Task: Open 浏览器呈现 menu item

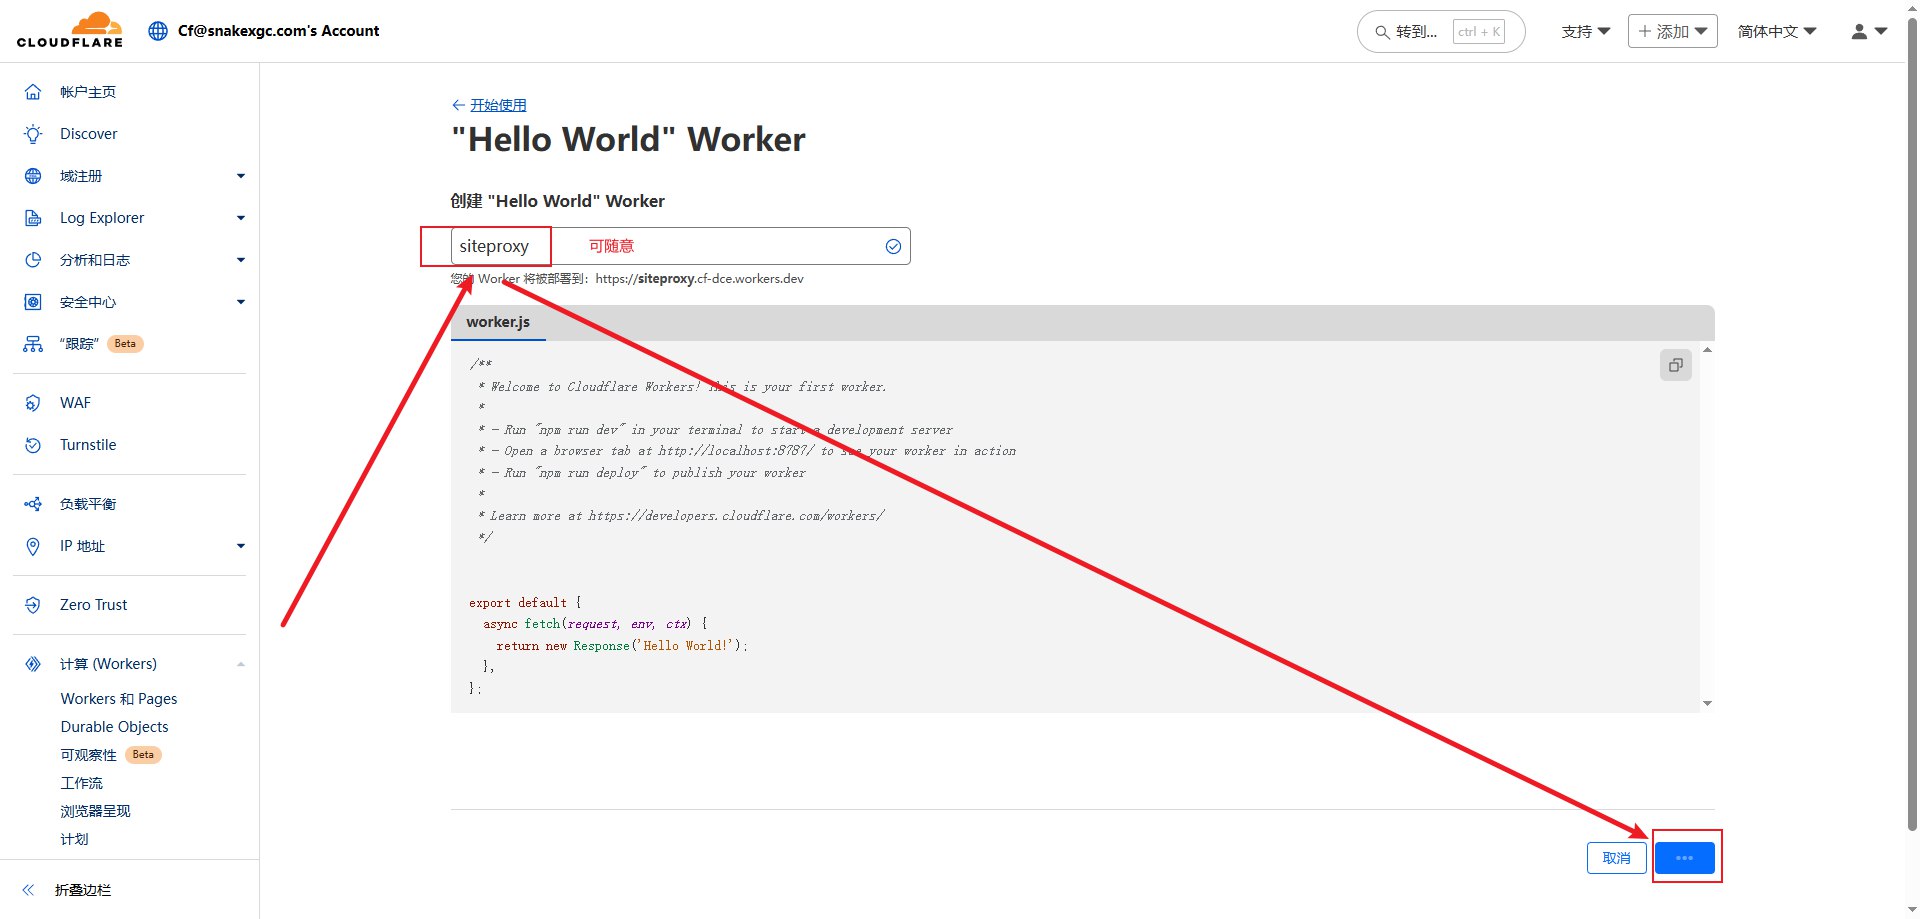Action: tap(95, 811)
